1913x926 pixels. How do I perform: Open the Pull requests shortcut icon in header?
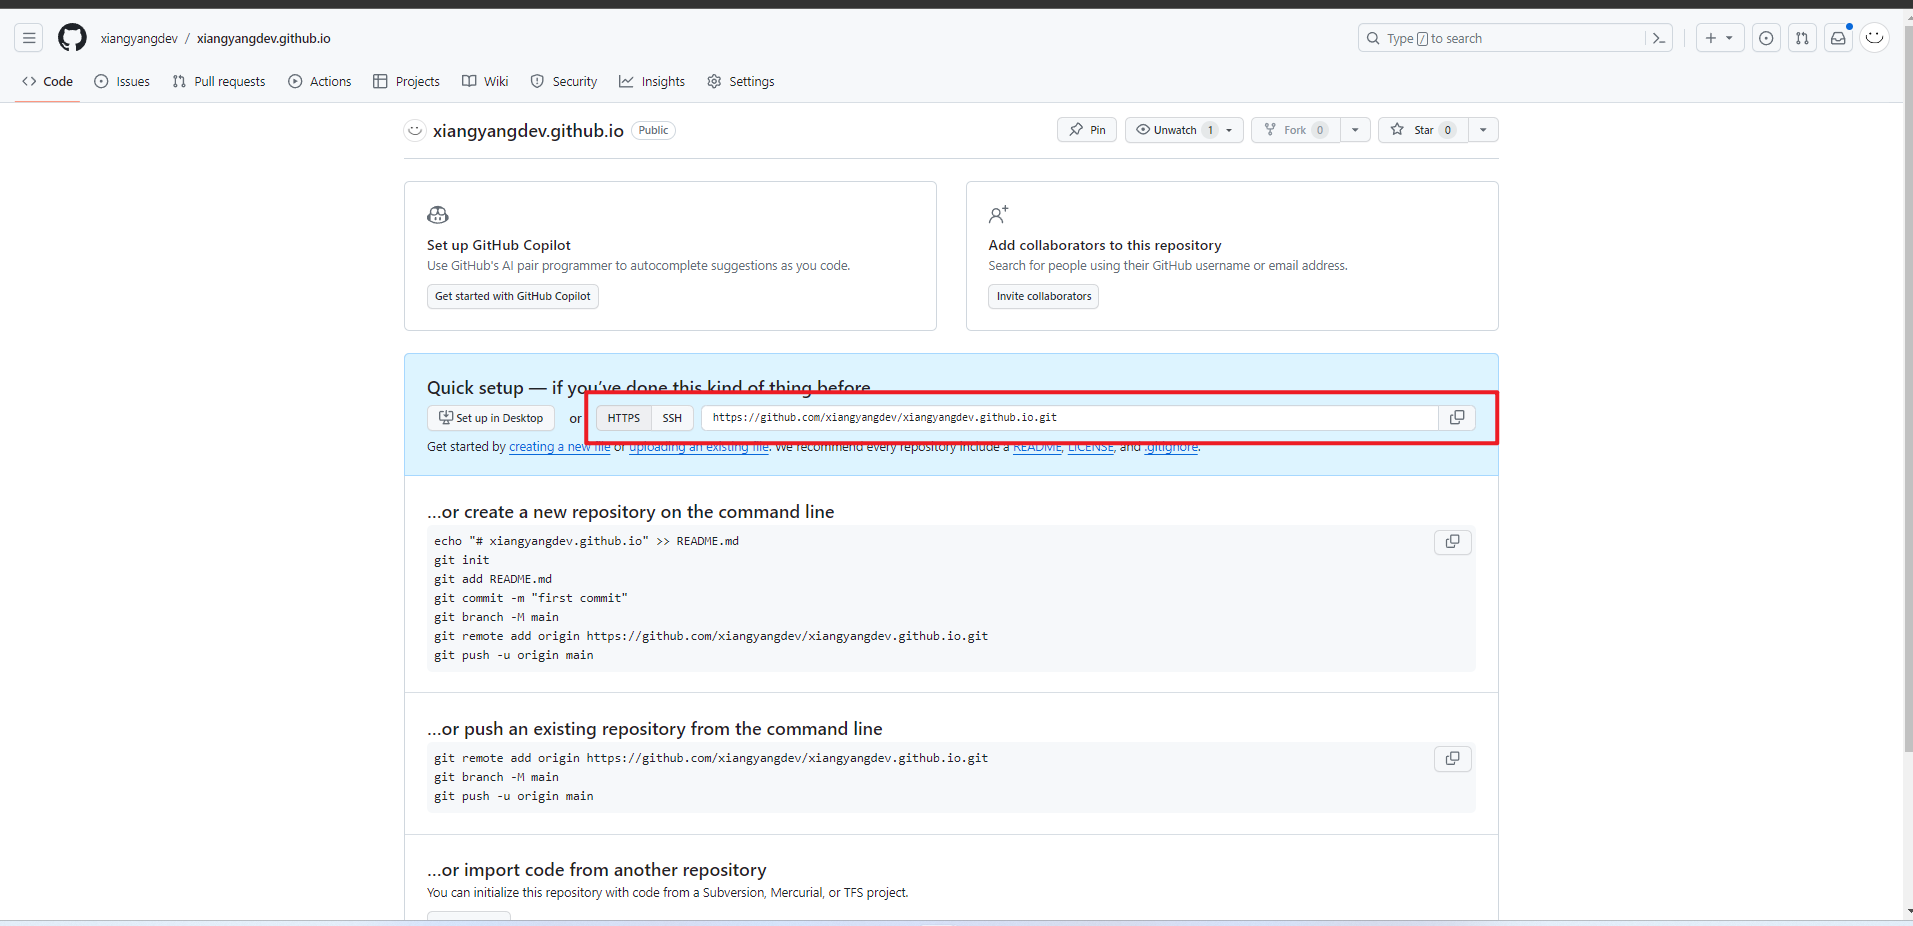coord(1802,38)
